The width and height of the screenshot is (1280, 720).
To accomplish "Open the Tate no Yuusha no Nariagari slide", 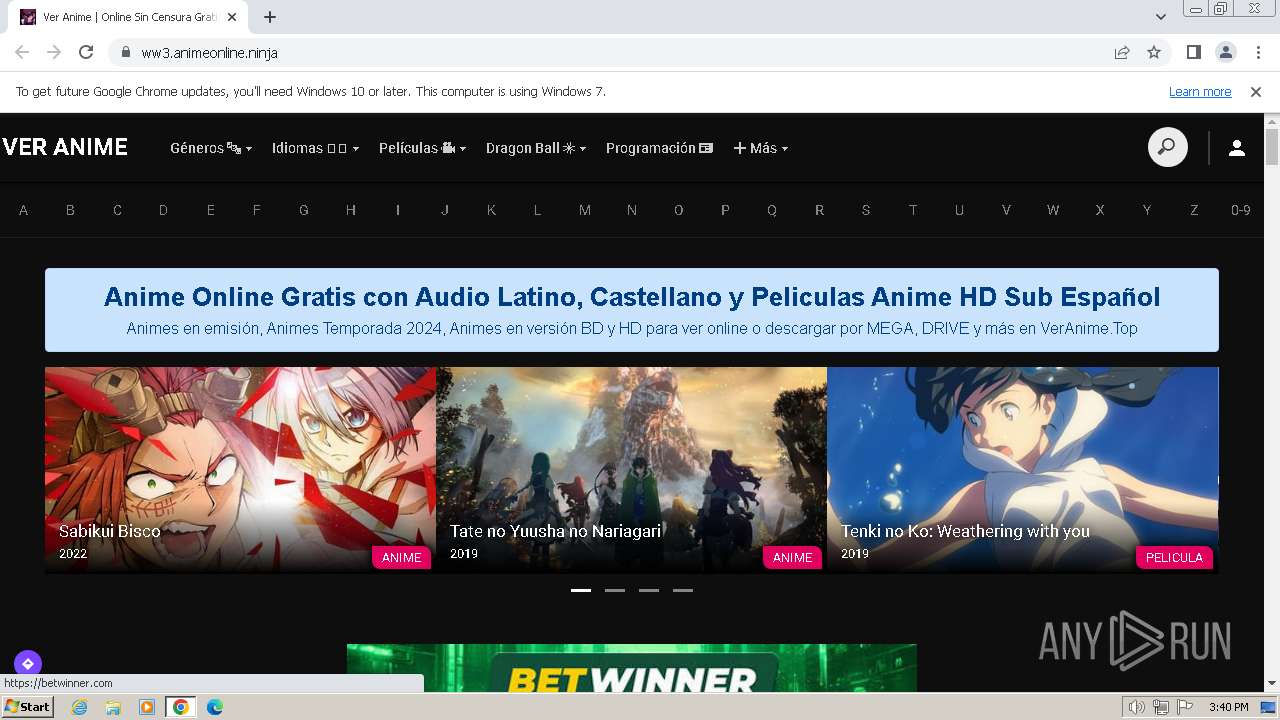I will pyautogui.click(x=631, y=469).
